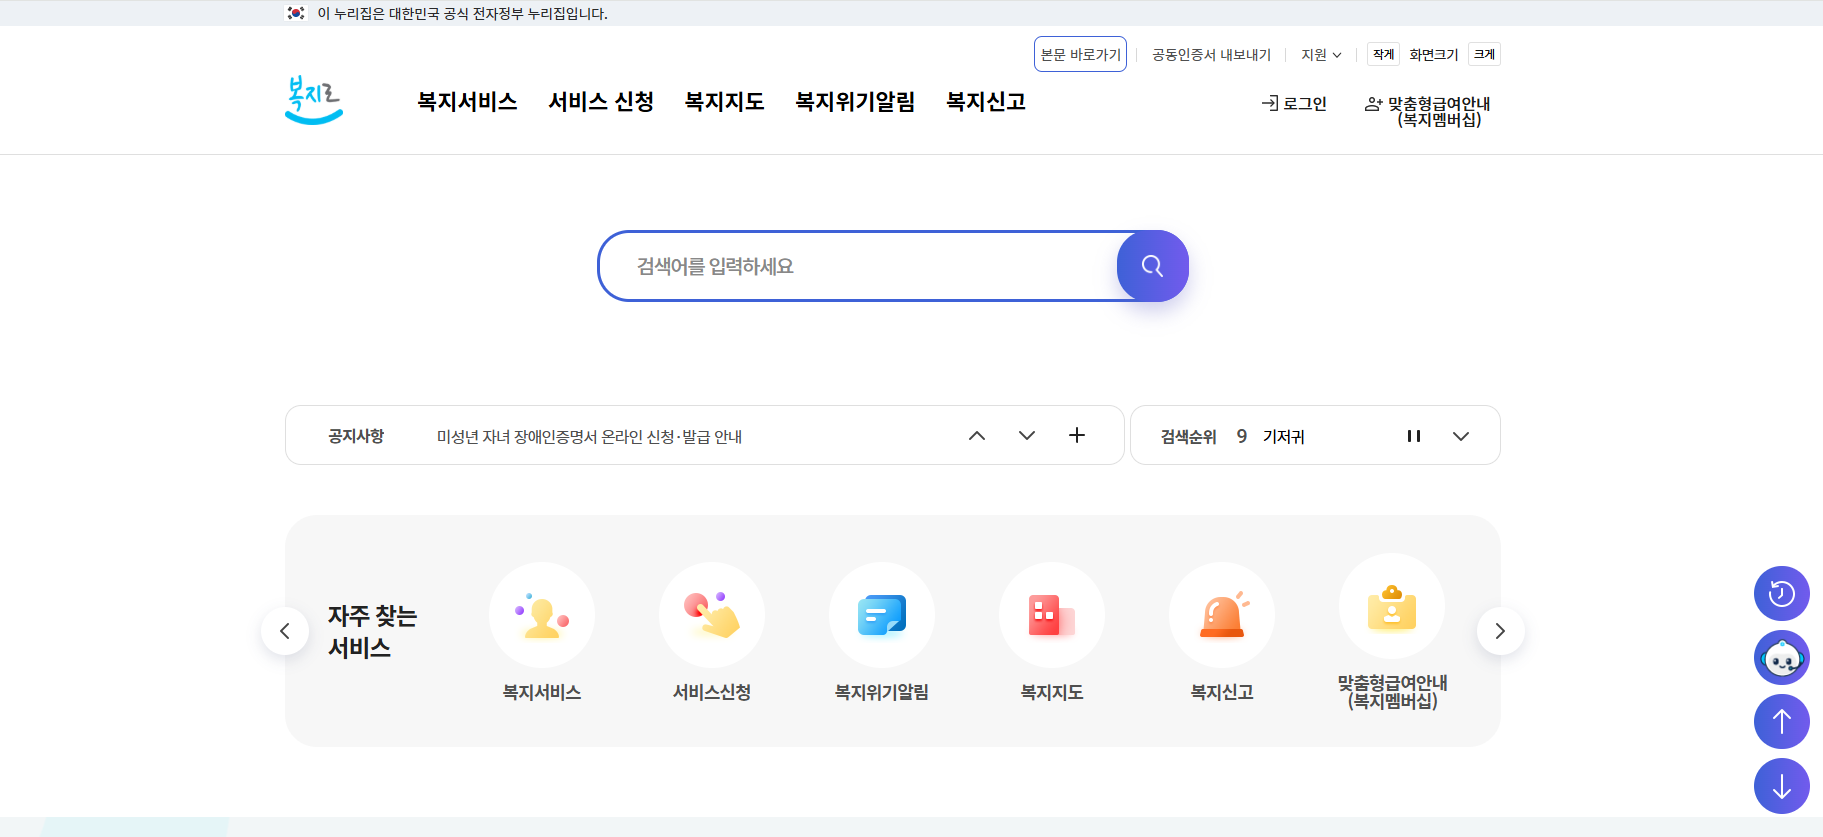Open the 지원 dropdown

1321,55
